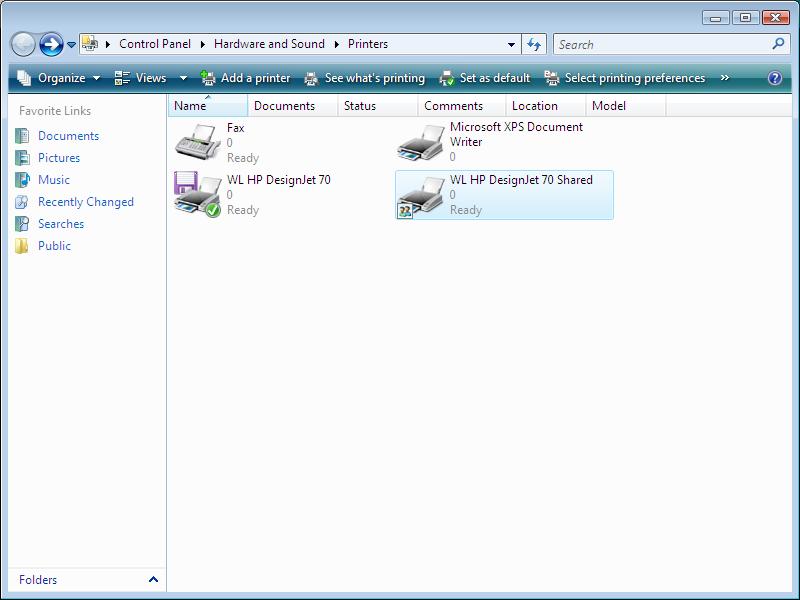800x600 pixels.
Task: Sort by the Model column header
Action: coord(626,106)
